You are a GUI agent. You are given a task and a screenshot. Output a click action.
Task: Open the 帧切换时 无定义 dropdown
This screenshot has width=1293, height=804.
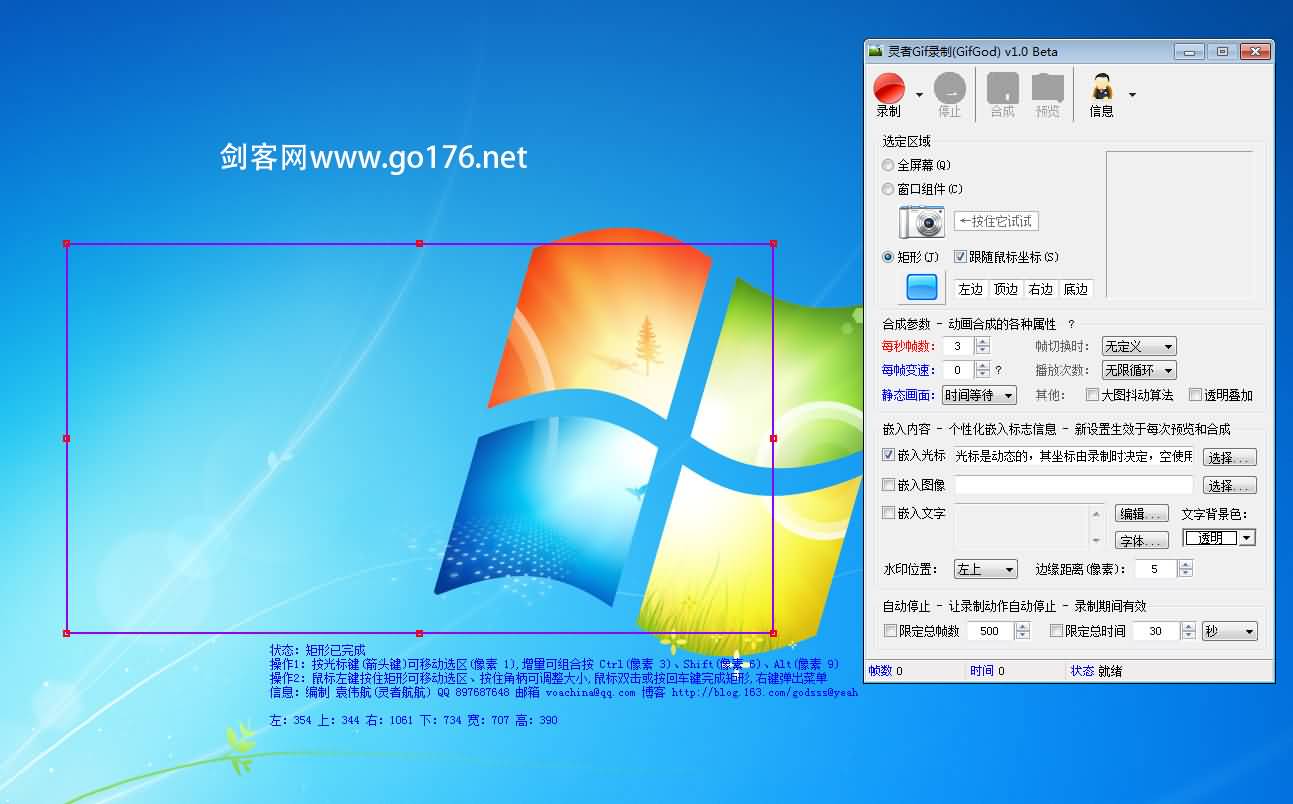pos(1139,346)
